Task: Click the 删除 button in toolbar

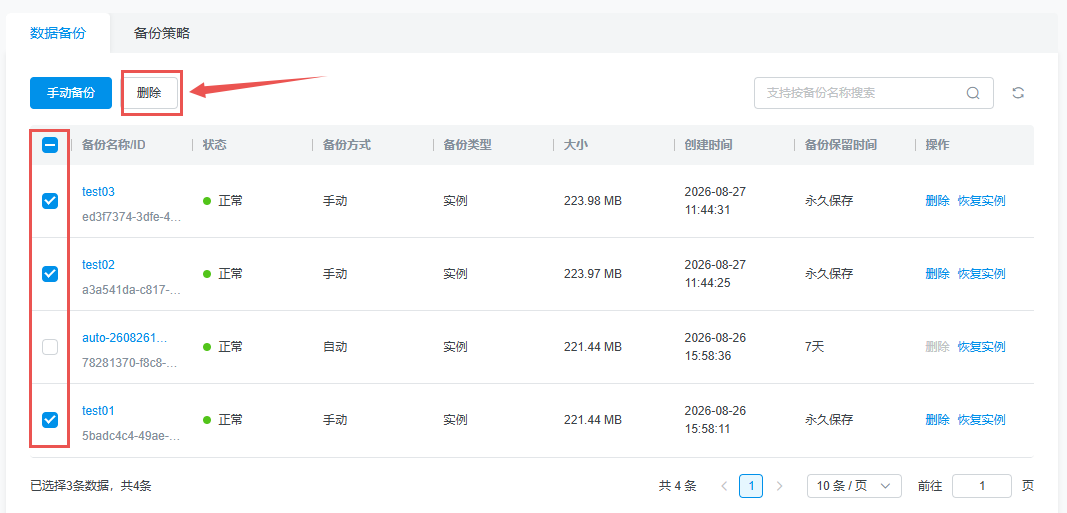Action: 149,93
